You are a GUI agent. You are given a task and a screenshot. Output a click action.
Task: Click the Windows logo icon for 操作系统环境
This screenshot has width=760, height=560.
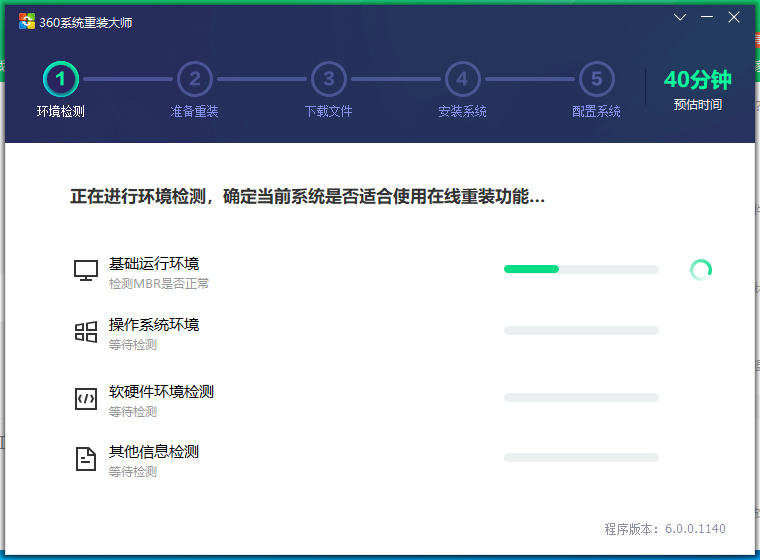[x=86, y=333]
